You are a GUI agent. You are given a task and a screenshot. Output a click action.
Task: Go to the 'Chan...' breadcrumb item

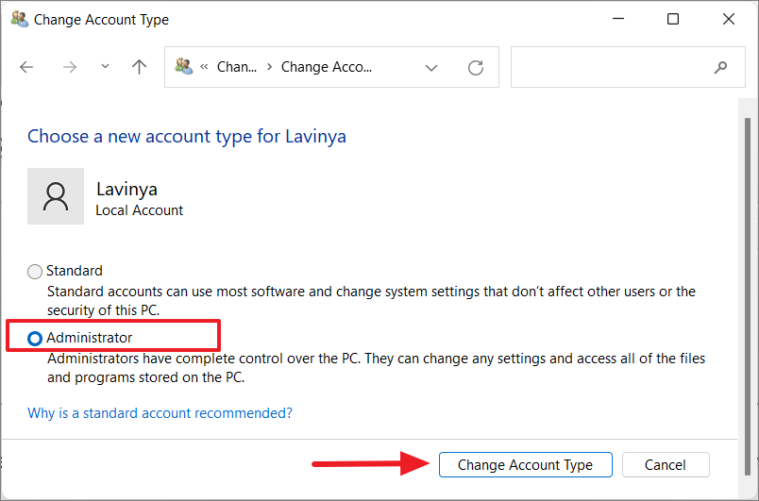pyautogui.click(x=237, y=67)
